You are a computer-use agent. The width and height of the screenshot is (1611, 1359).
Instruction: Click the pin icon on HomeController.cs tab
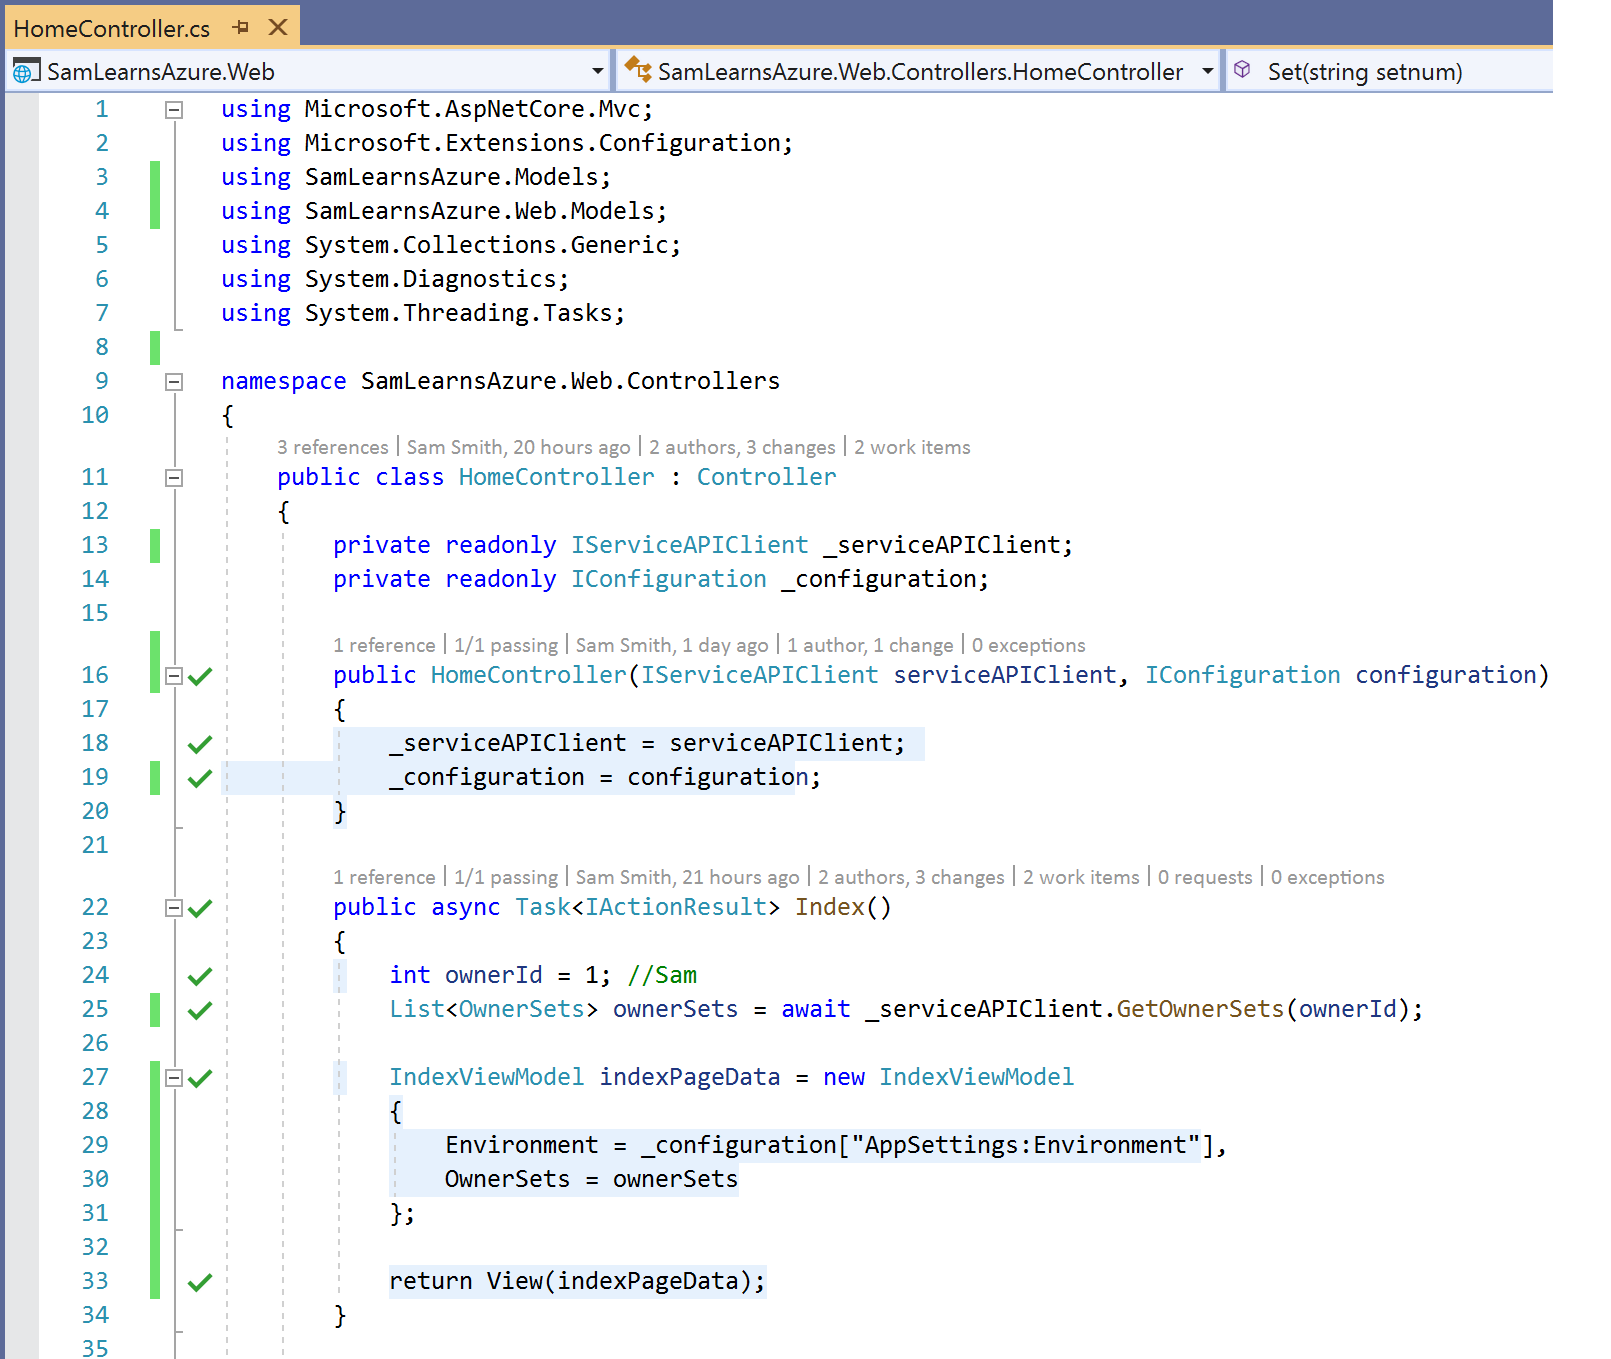click(x=240, y=28)
